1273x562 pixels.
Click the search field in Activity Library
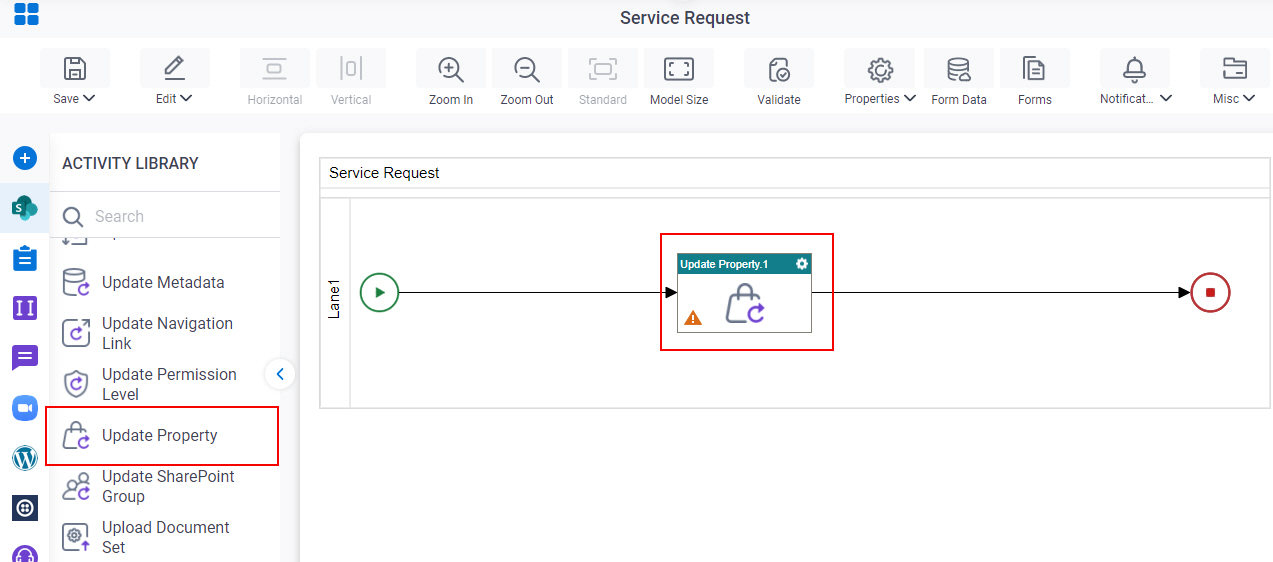tap(165, 216)
